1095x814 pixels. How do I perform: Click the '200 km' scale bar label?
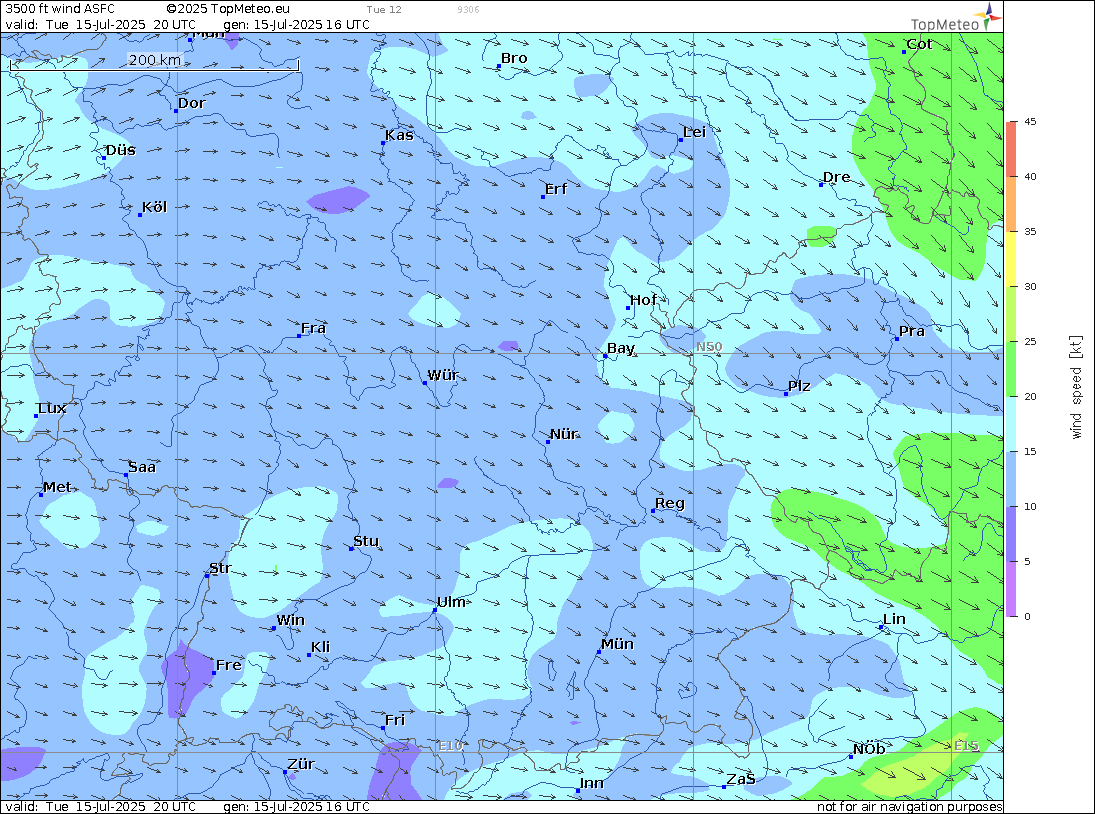click(x=154, y=60)
